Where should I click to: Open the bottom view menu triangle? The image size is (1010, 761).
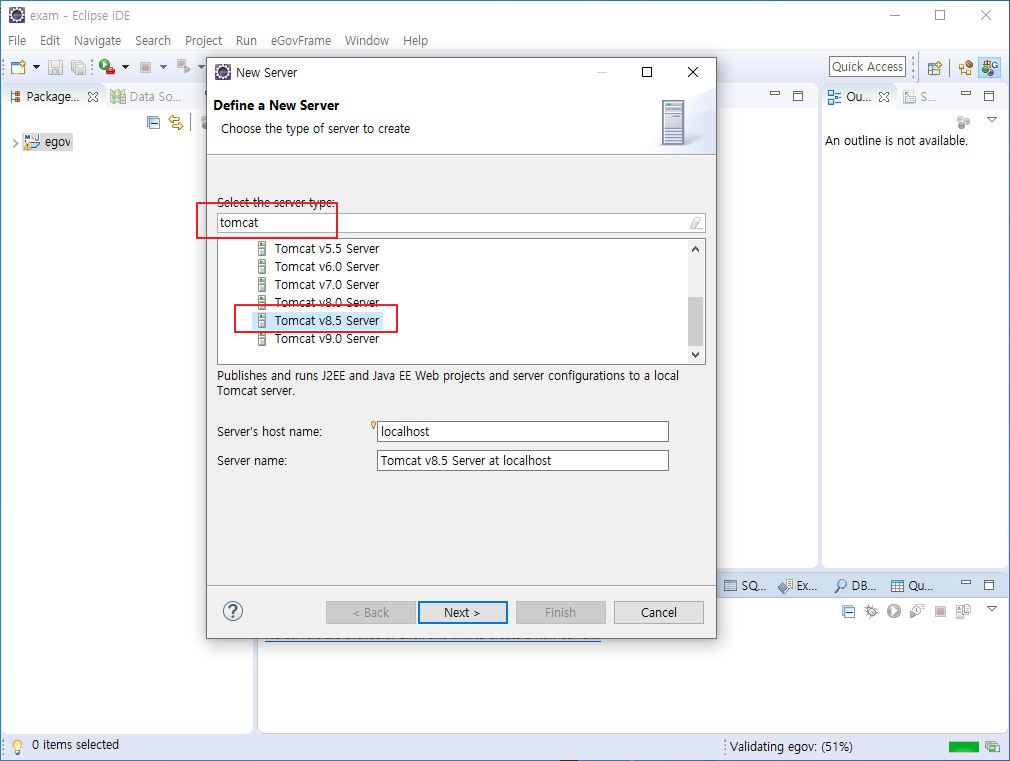992,608
